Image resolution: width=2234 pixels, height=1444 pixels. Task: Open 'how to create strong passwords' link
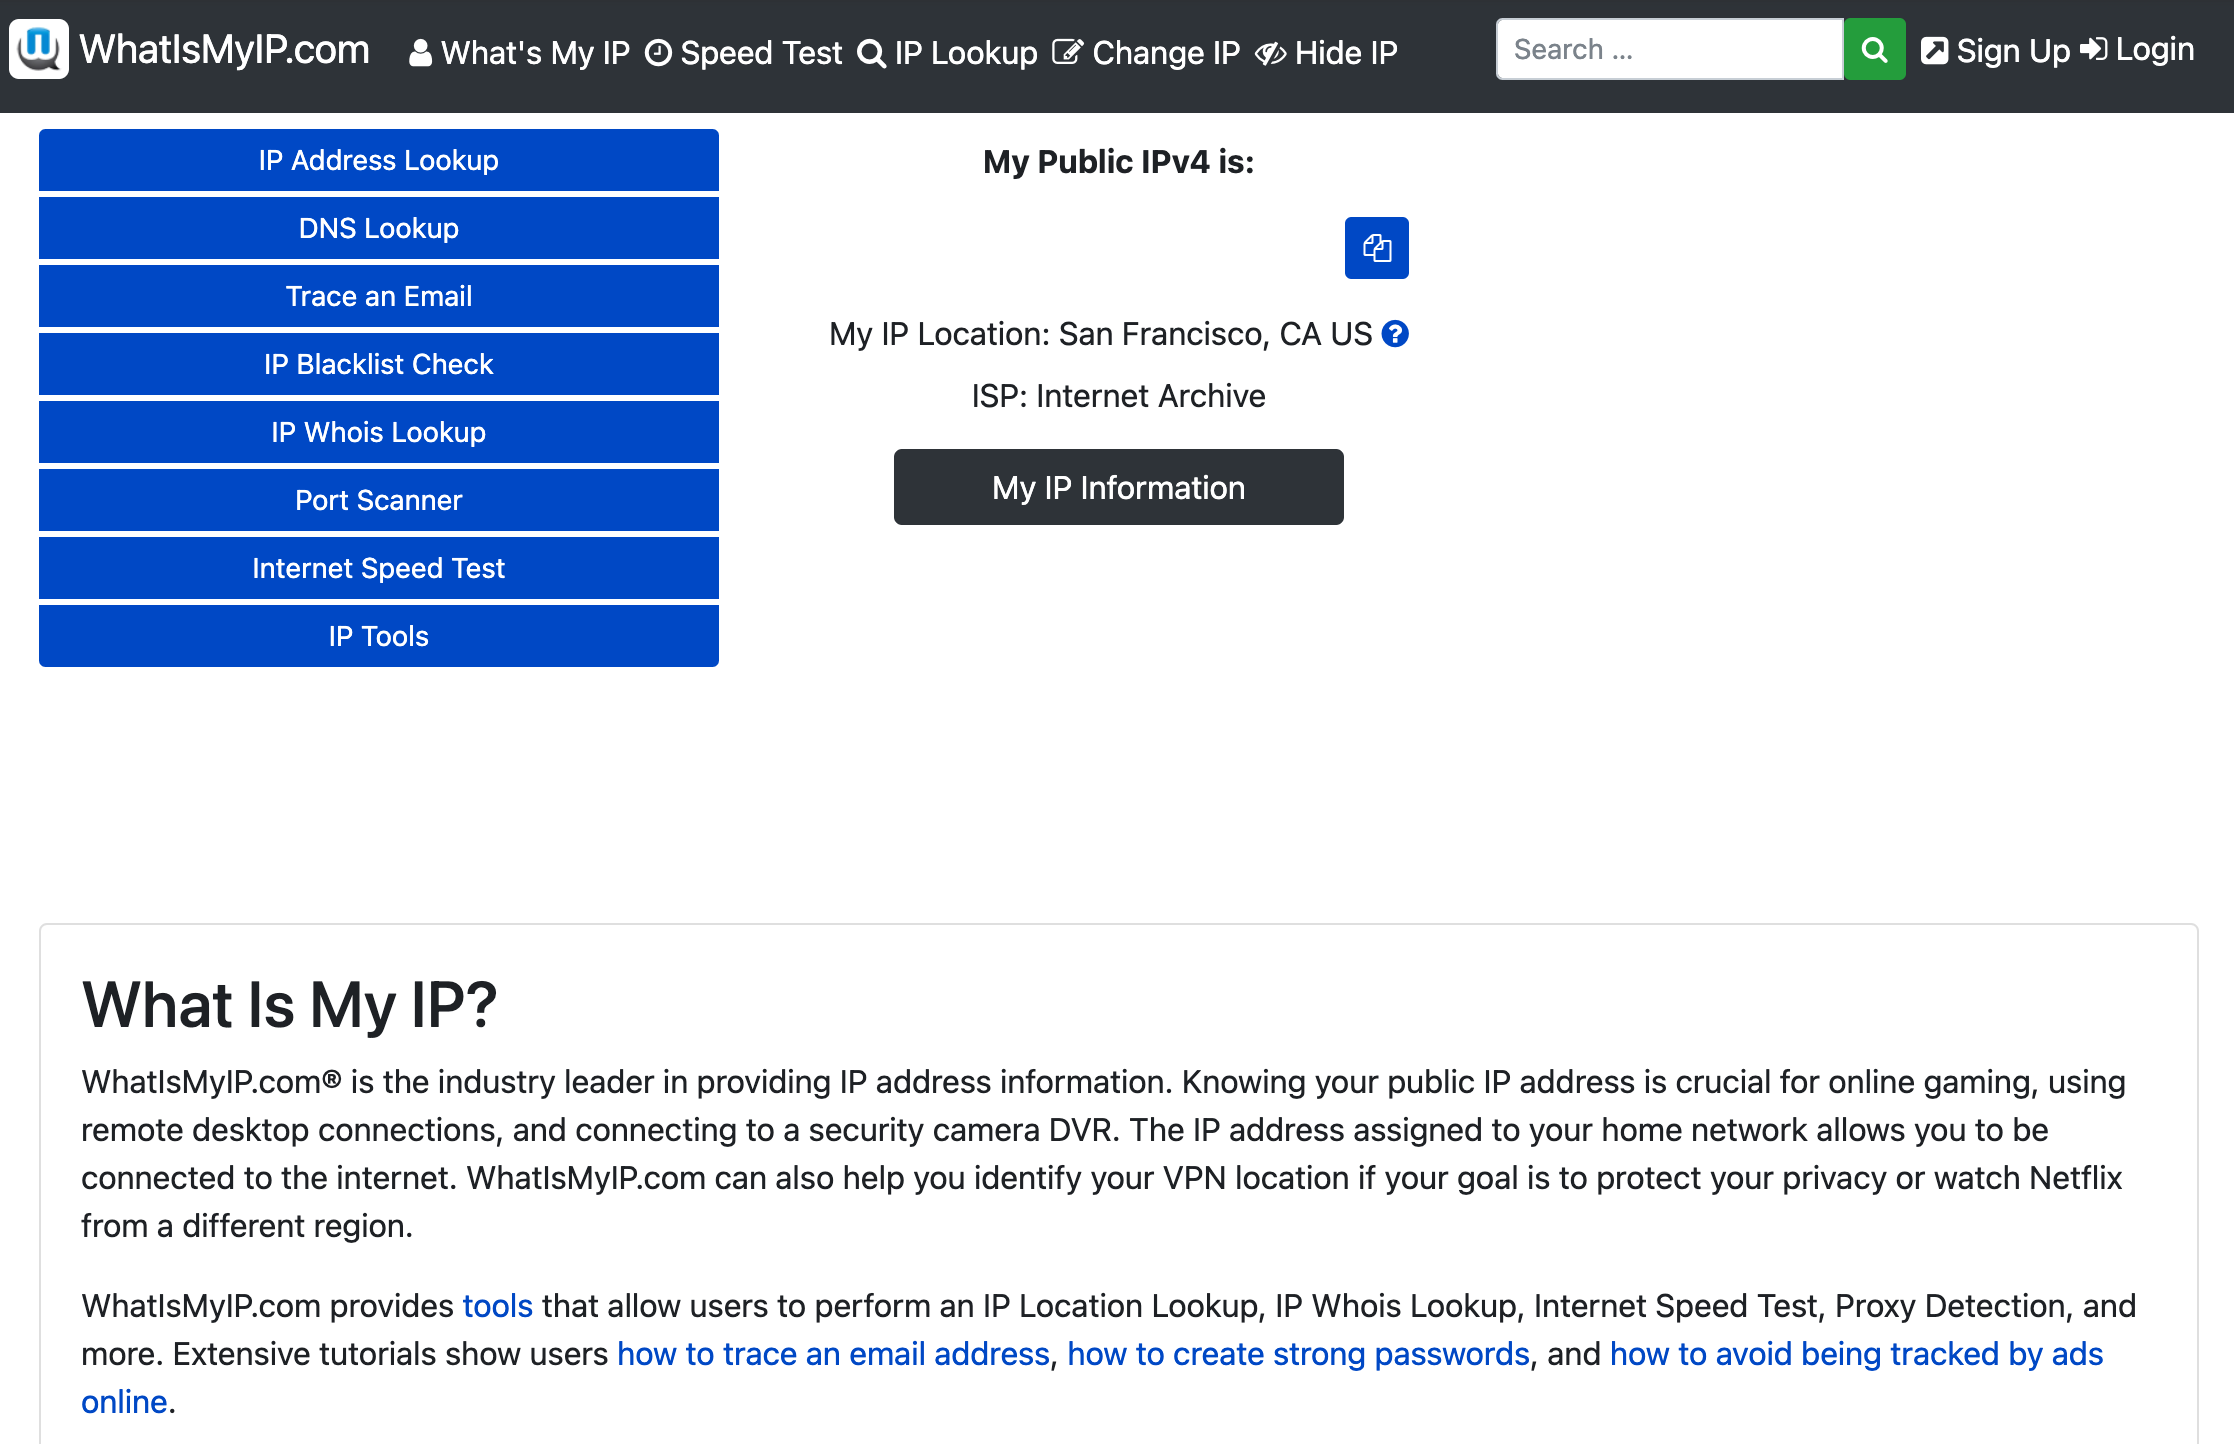click(x=1298, y=1354)
